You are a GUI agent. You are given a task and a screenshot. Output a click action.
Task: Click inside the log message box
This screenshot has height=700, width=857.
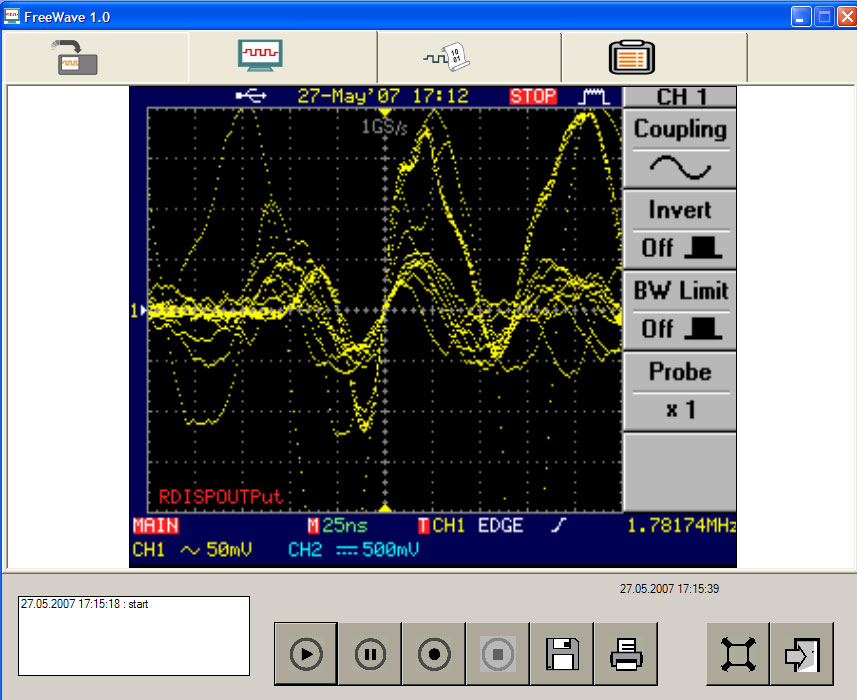click(134, 636)
